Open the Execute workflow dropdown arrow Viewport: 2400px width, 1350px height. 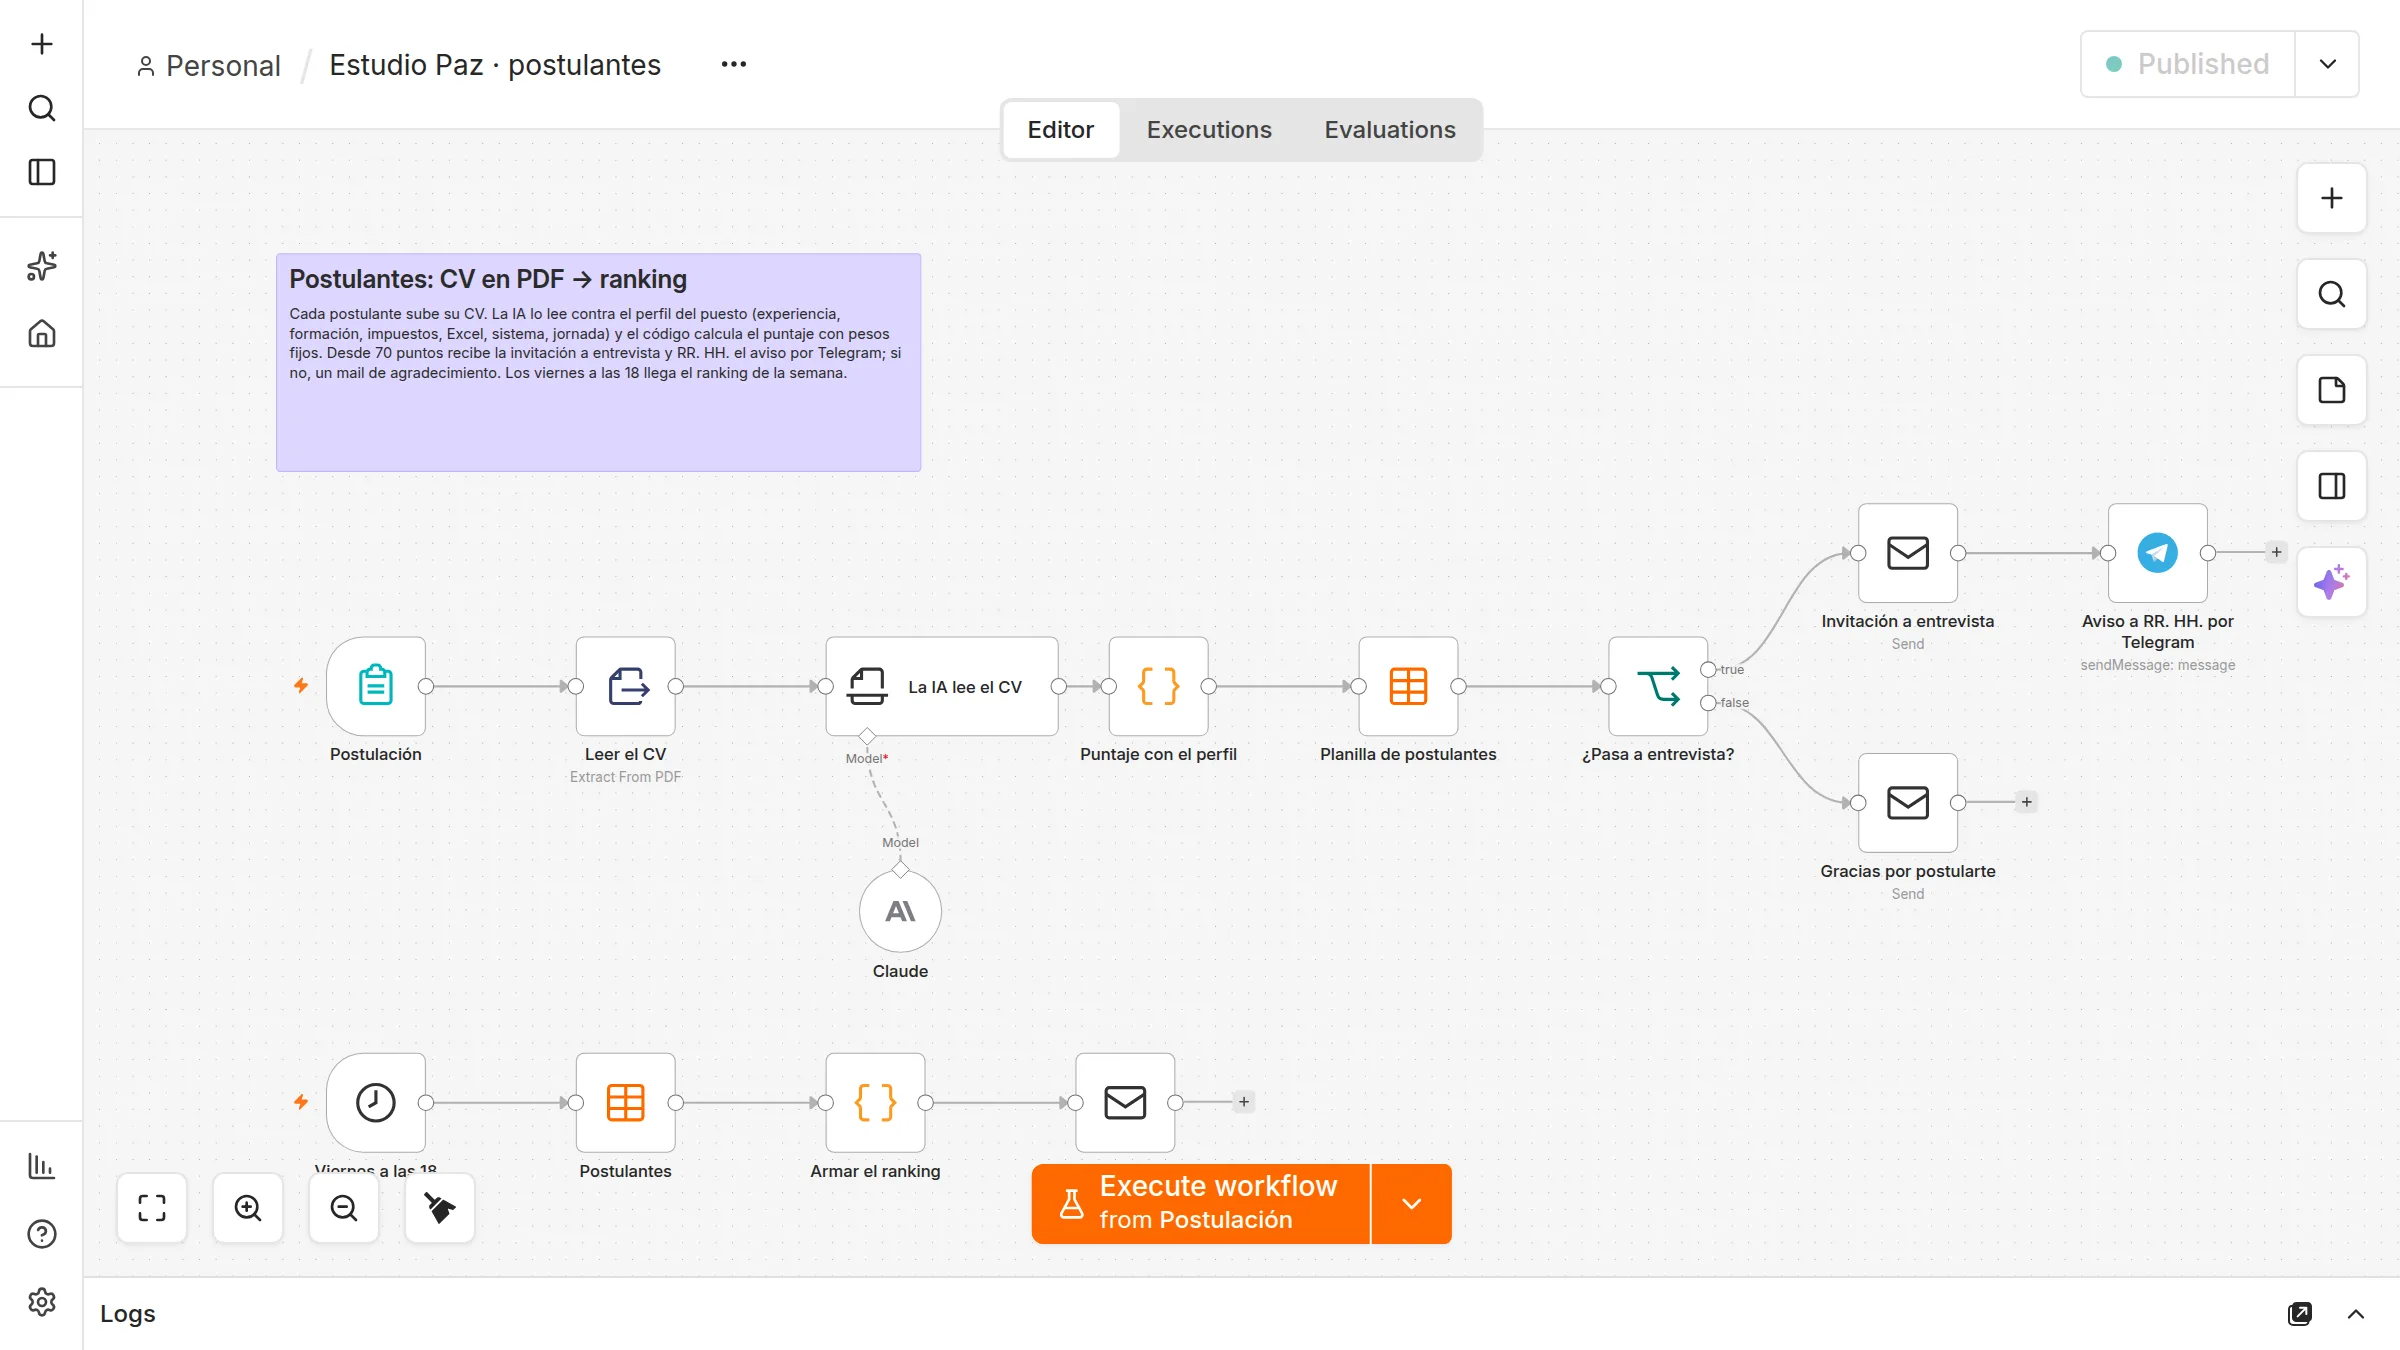(1412, 1204)
